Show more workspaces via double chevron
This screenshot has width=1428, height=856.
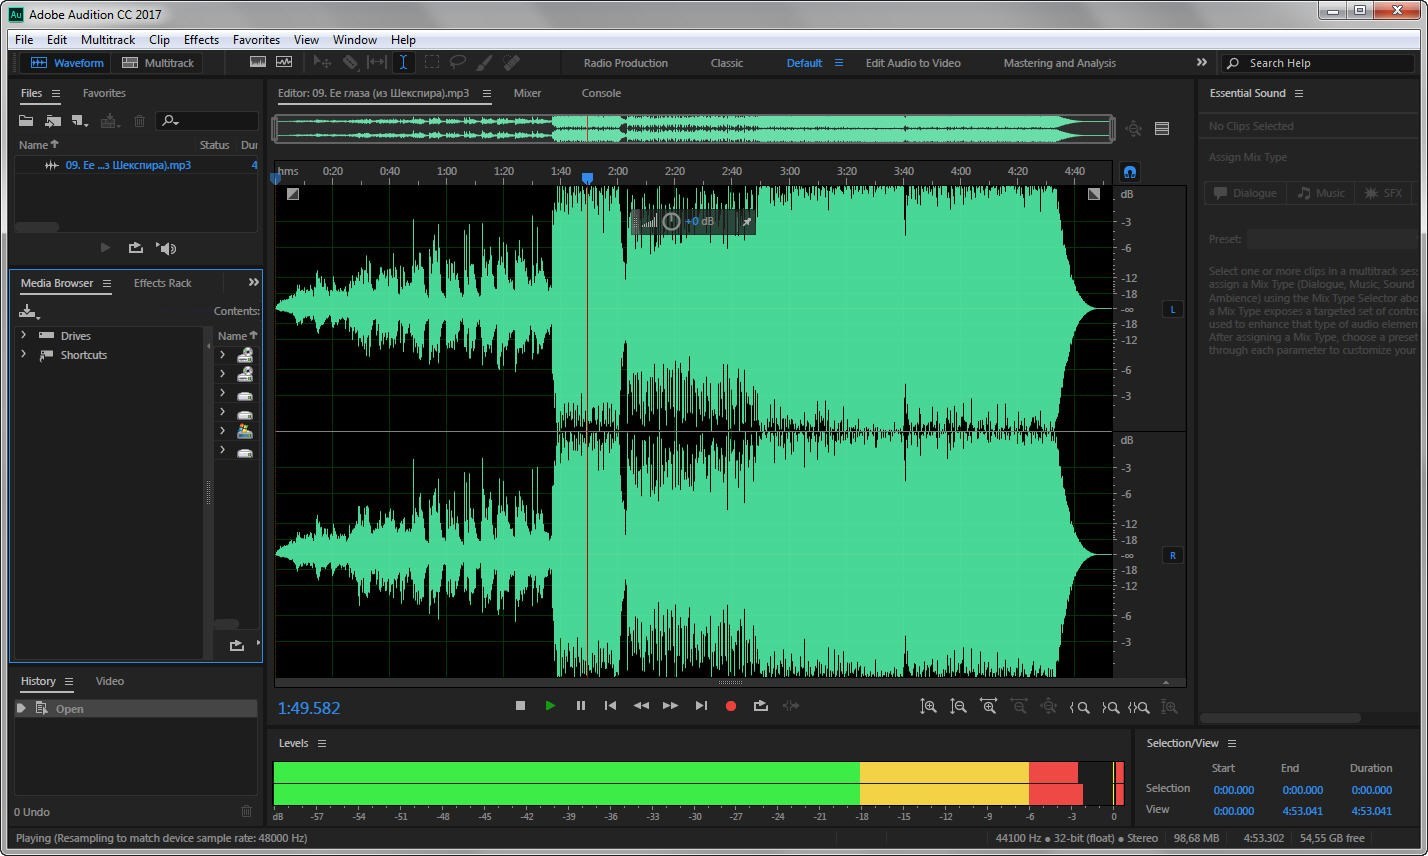(1201, 62)
